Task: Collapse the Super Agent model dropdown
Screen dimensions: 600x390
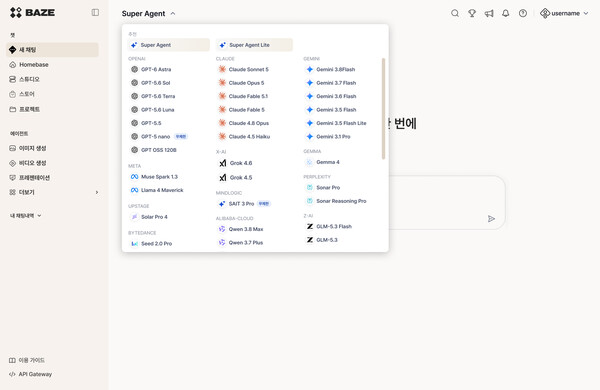Action: point(148,13)
